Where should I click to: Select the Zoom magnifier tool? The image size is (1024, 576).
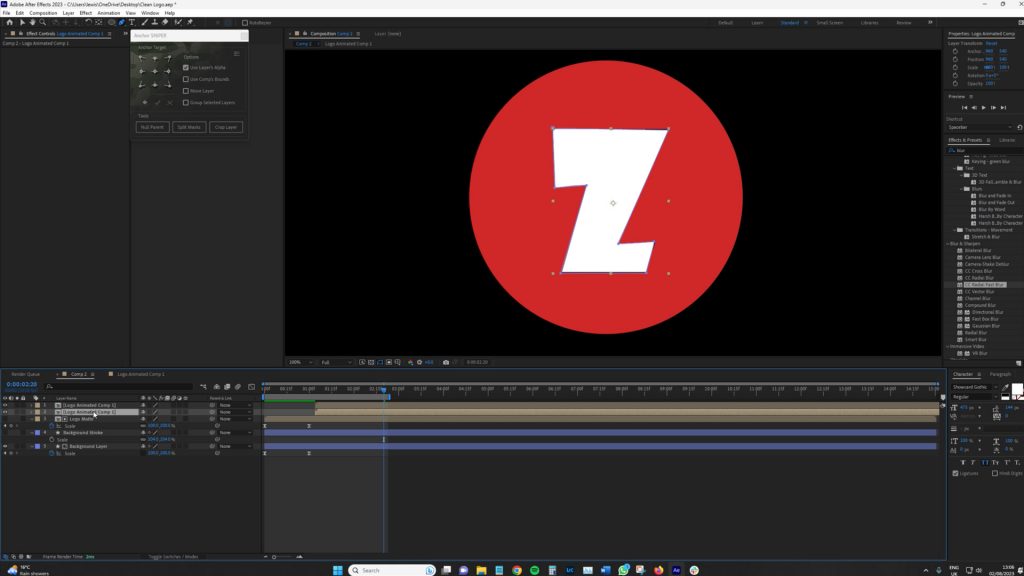tap(42, 22)
